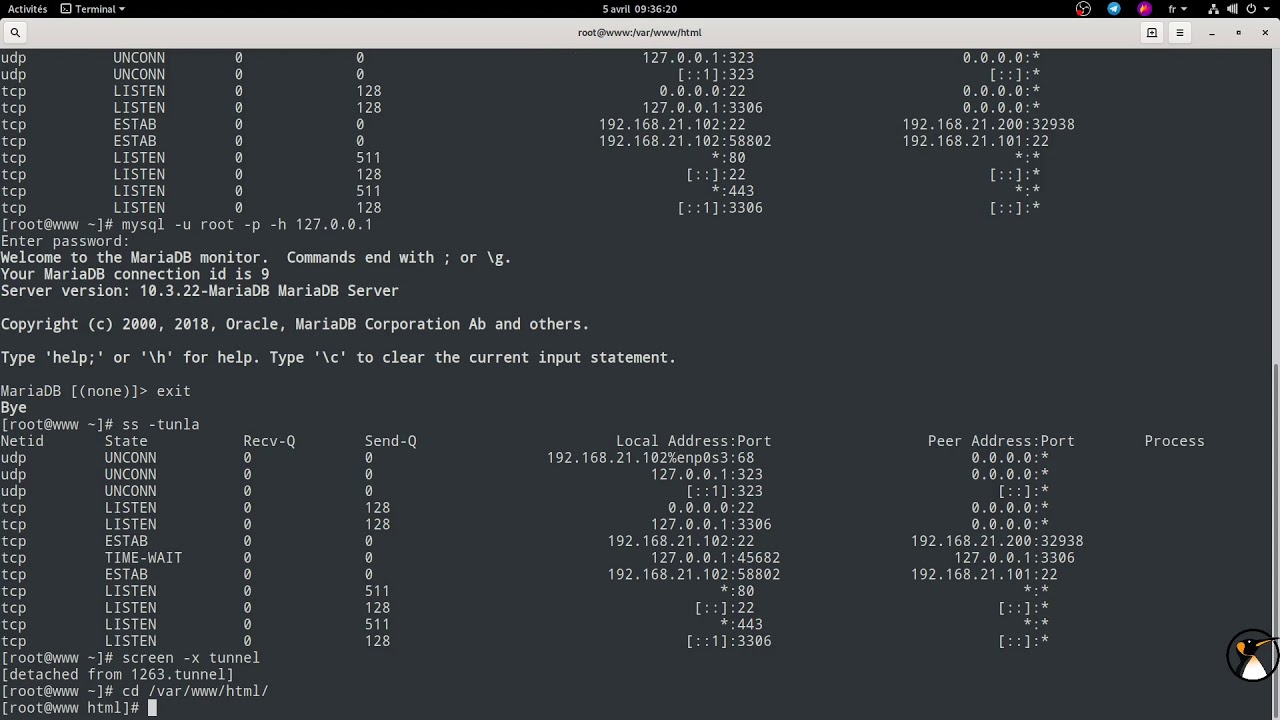Click the 'Local Address:Port' header
The width and height of the screenshot is (1280, 720).
pos(694,441)
